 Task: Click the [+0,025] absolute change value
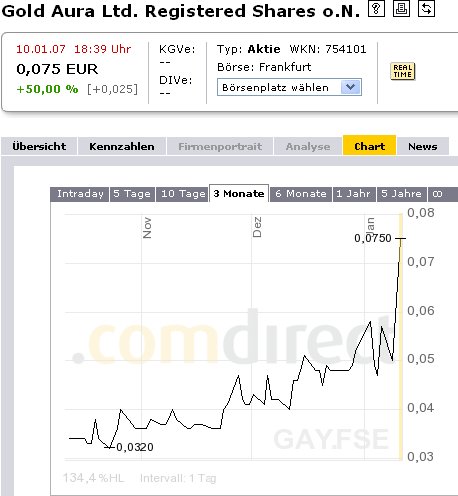112,89
